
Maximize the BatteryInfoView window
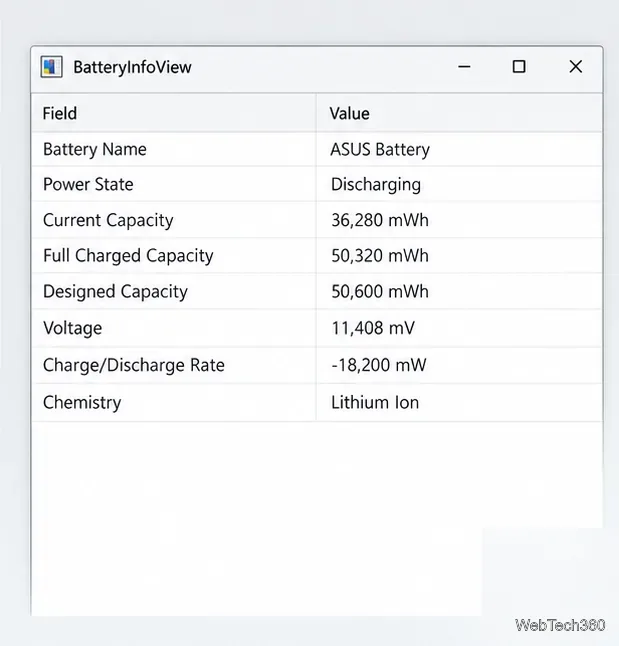coord(519,67)
